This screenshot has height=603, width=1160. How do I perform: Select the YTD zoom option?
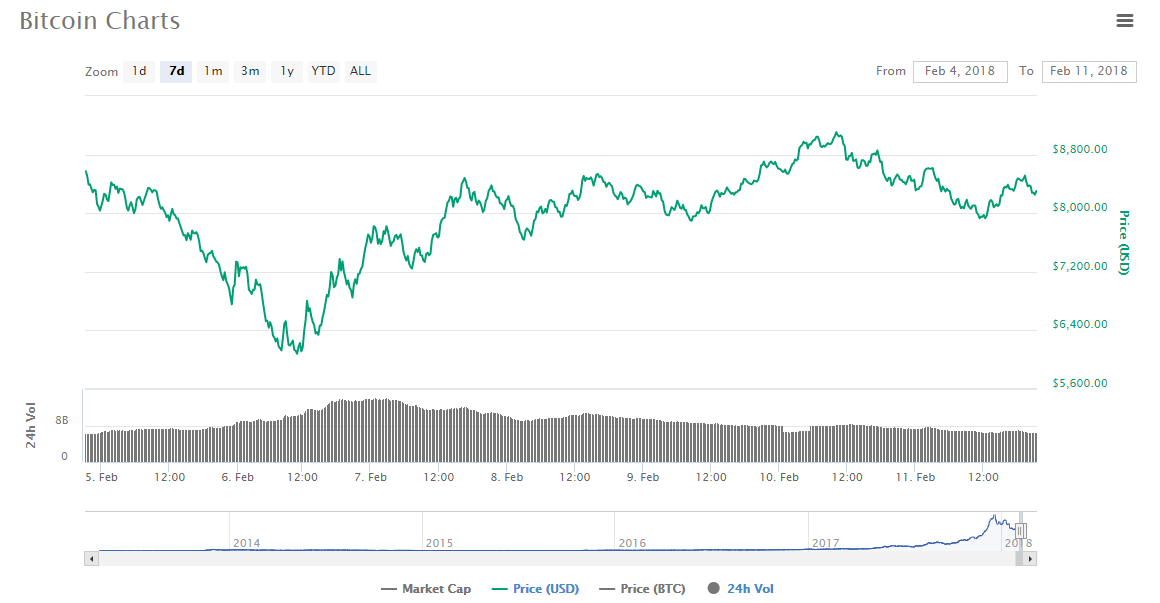coord(322,71)
